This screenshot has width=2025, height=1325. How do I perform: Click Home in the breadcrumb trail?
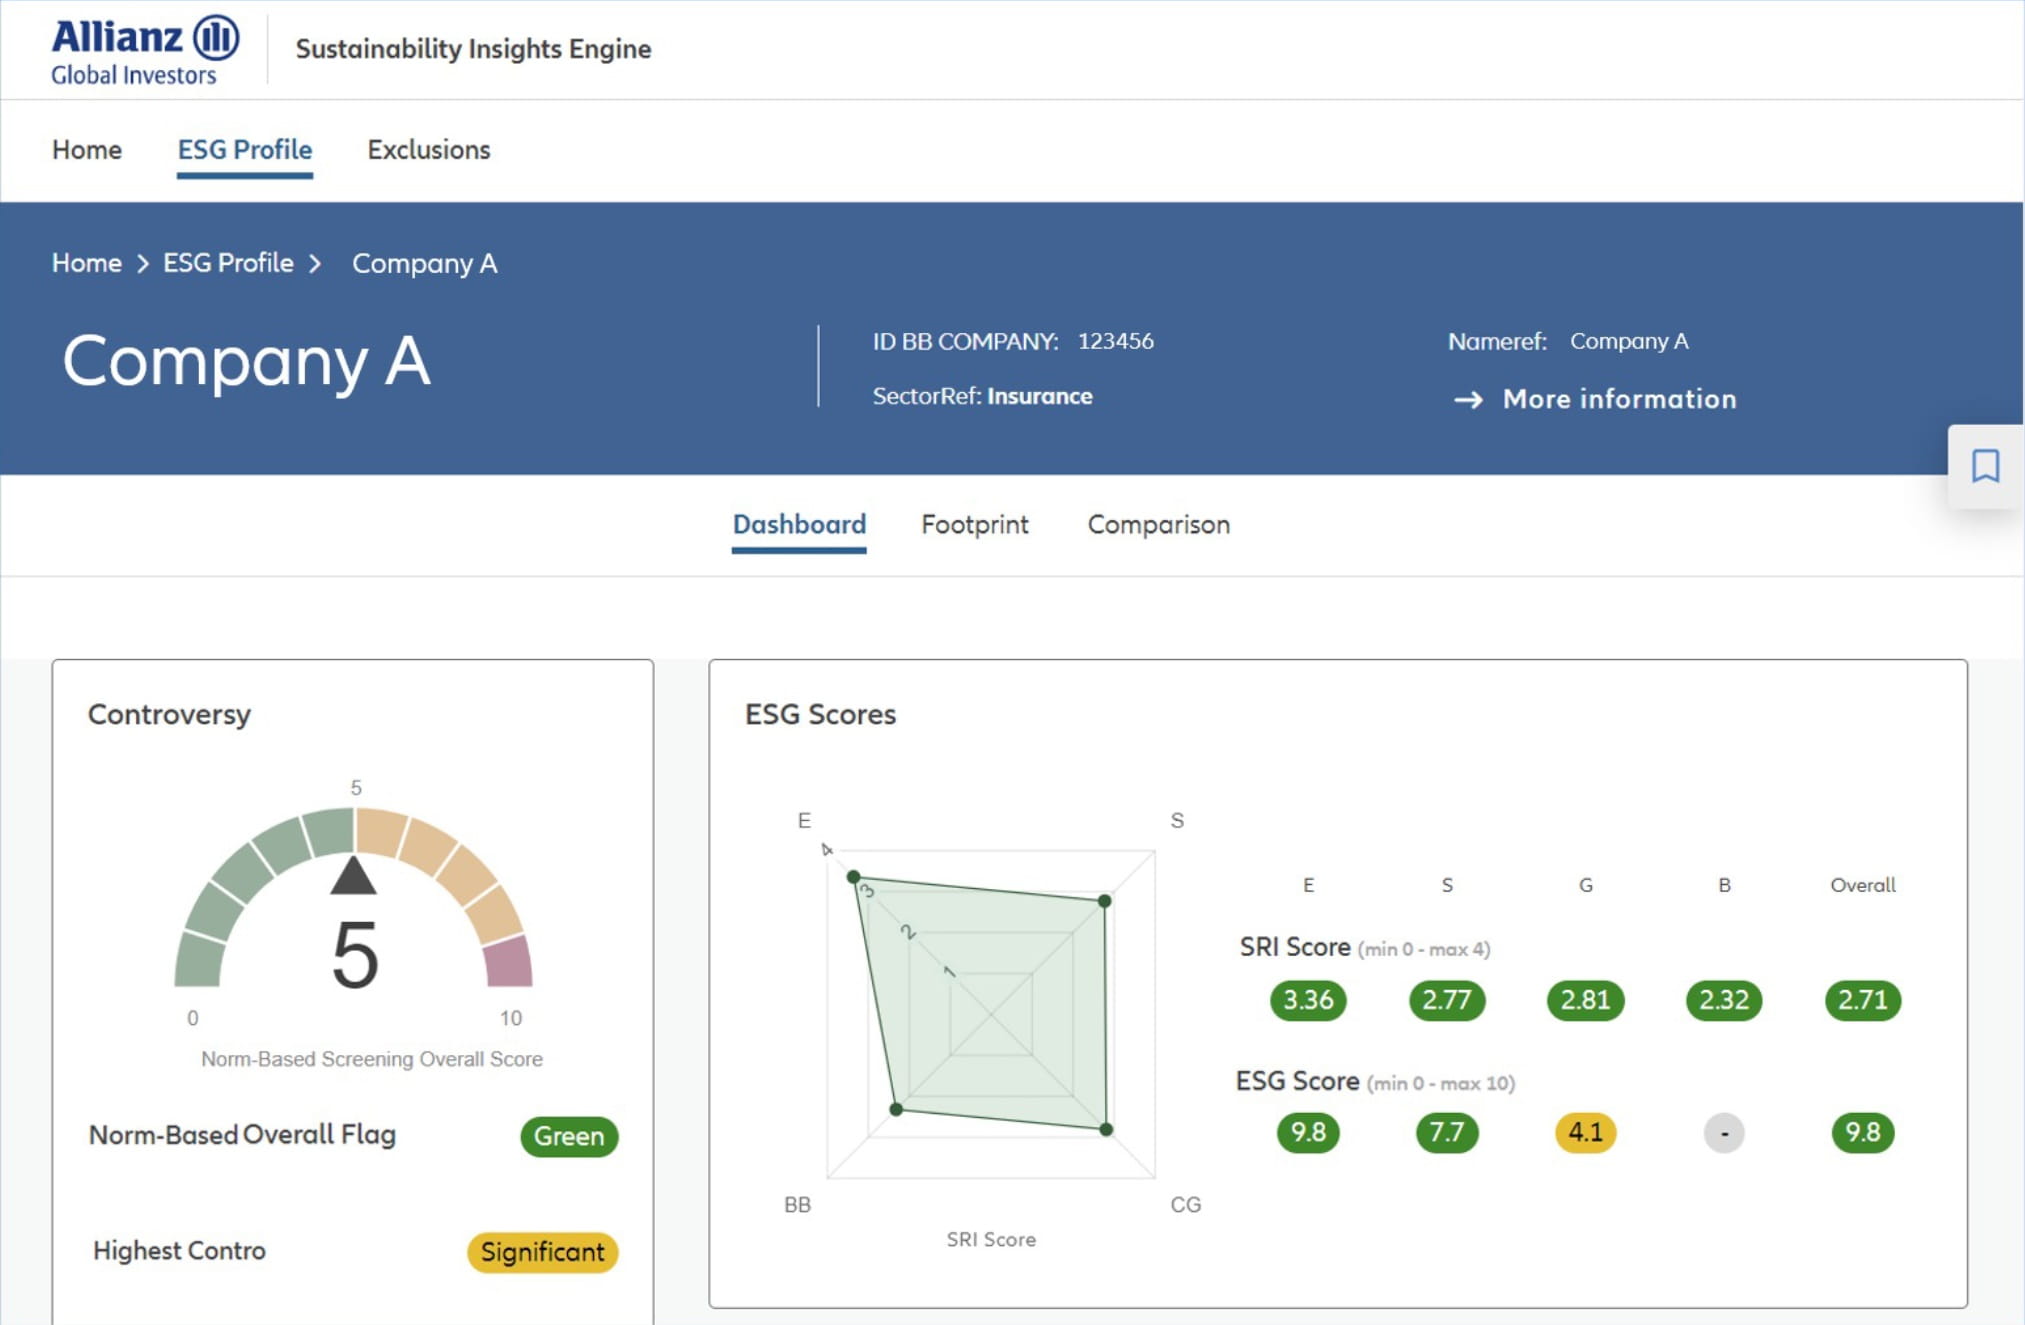pyautogui.click(x=87, y=264)
